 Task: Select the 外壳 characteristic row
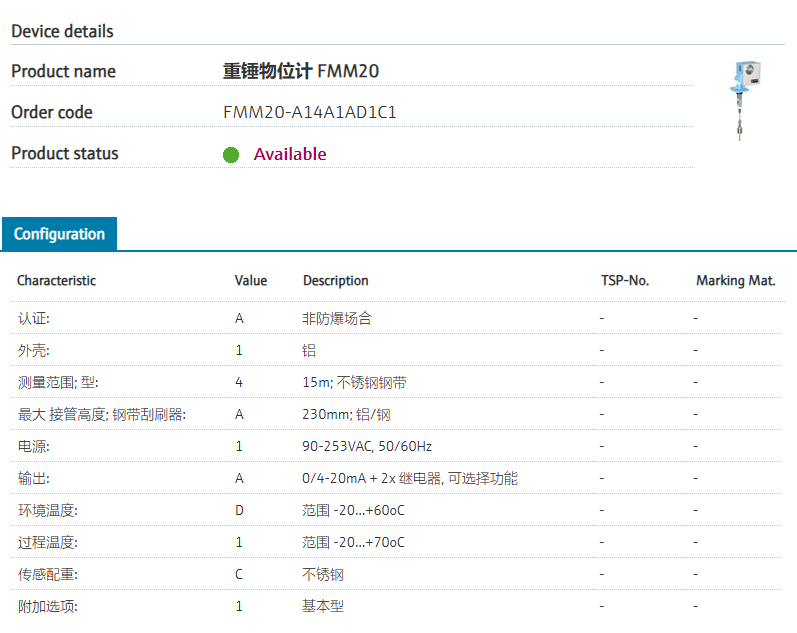pos(34,350)
